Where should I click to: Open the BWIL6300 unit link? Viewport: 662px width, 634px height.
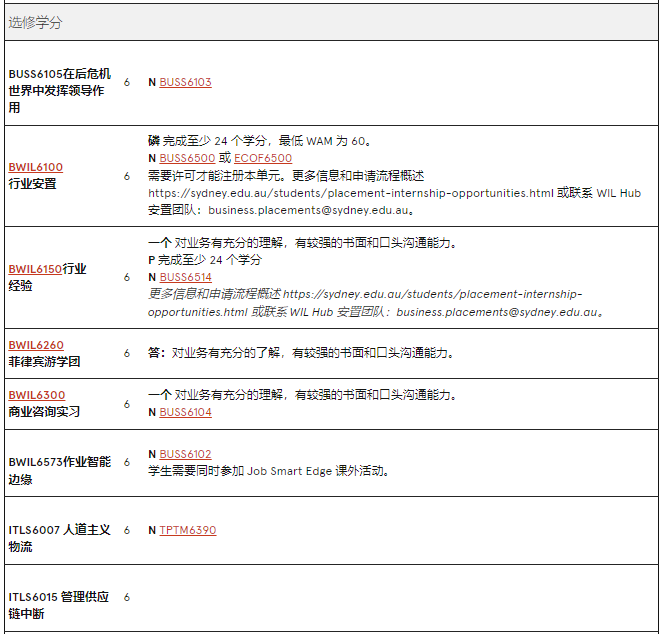click(x=37, y=395)
